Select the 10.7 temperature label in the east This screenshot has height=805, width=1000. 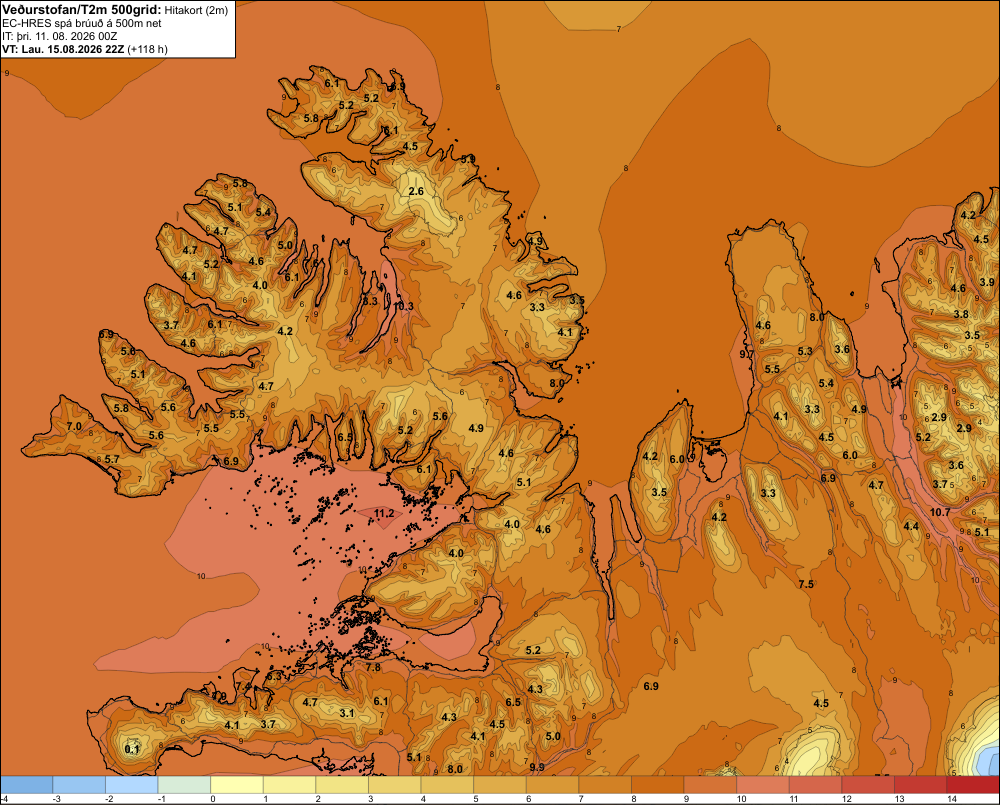point(939,512)
